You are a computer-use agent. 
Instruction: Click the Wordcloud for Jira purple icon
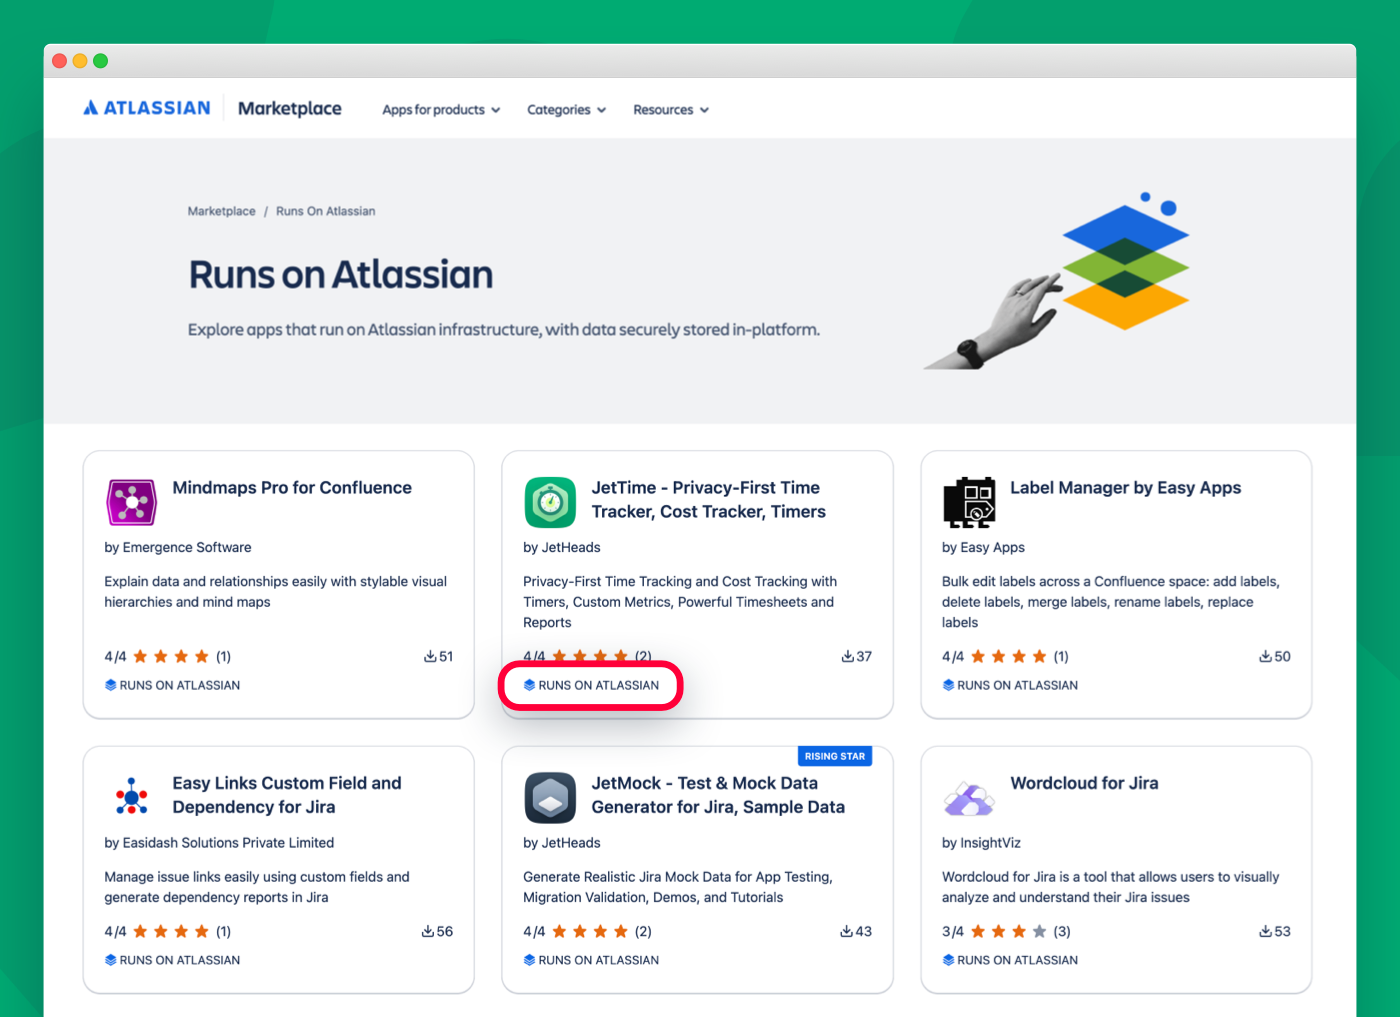[x=969, y=797]
